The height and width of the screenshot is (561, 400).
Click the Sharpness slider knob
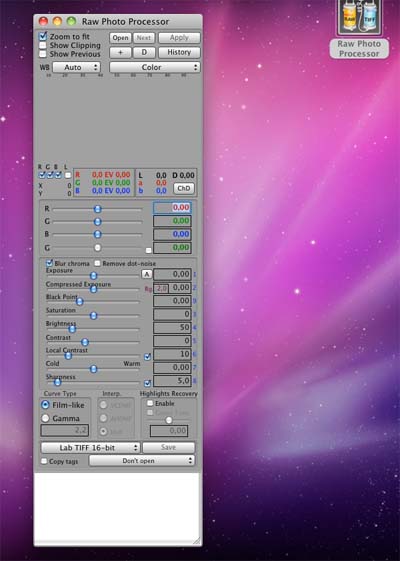pyautogui.click(x=58, y=382)
